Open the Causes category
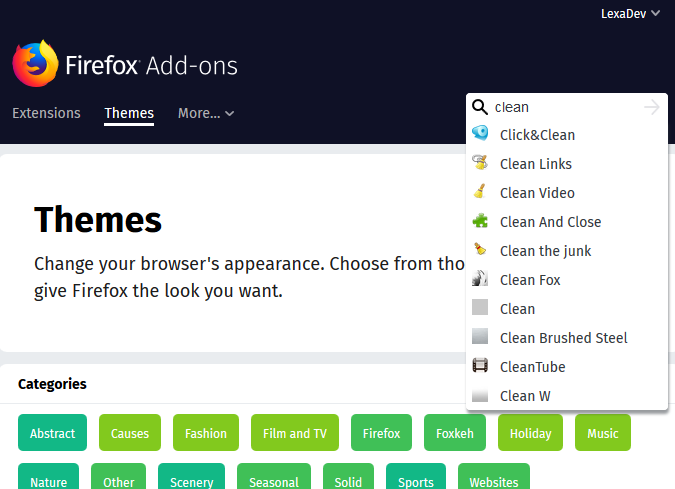675x489 pixels. (130, 433)
